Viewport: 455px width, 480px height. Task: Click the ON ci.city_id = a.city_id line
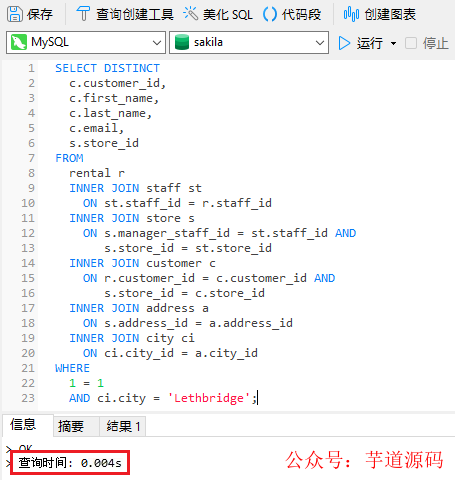pos(170,353)
